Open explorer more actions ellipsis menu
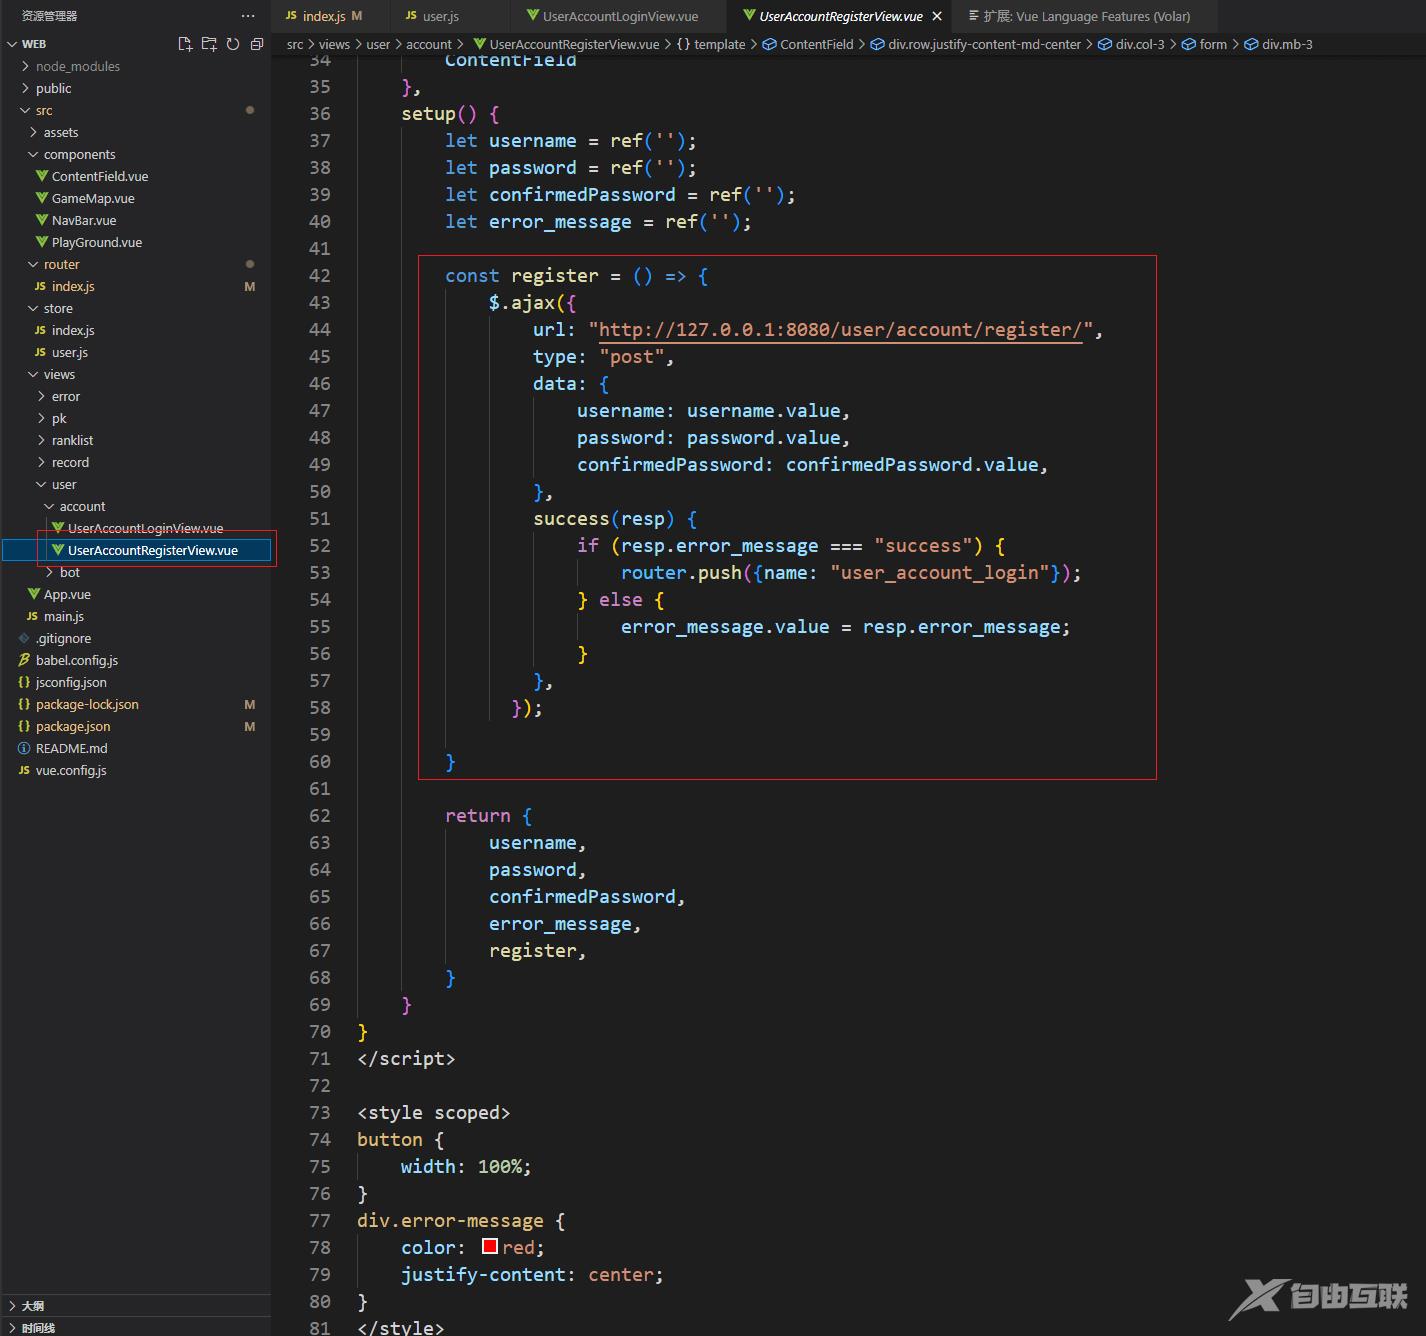 click(x=248, y=16)
